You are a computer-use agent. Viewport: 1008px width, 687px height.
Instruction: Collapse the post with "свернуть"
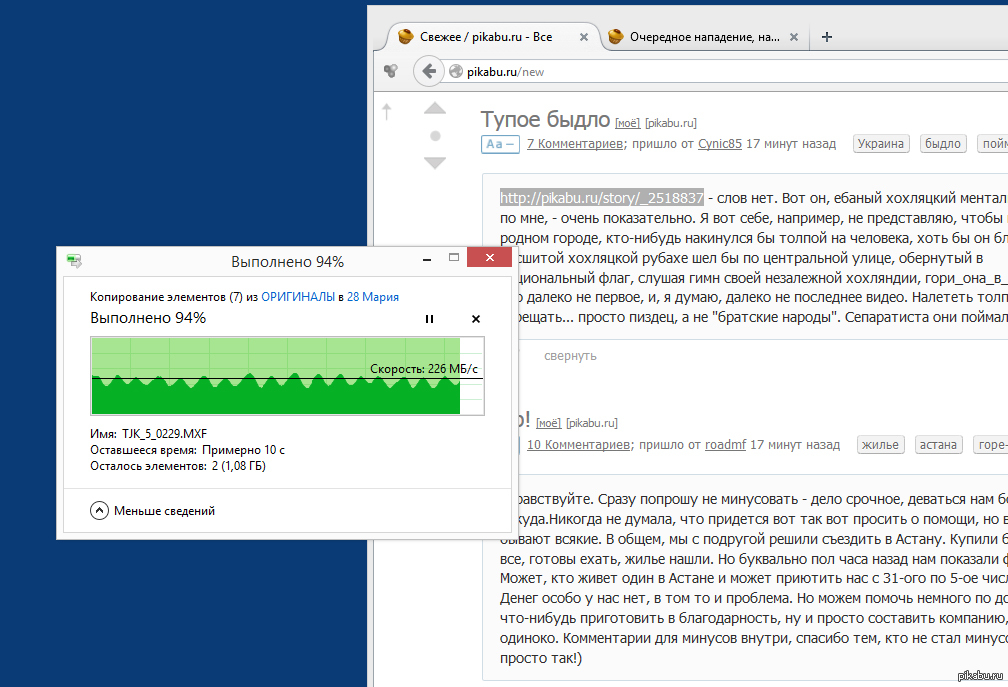tap(570, 356)
